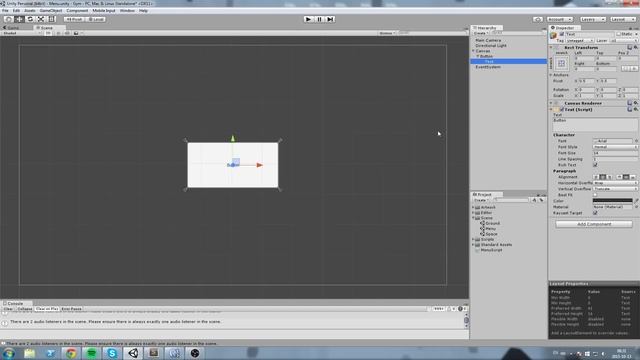The image size is (640, 360).
Task: Open the Account dropdown
Action: click(560, 19)
